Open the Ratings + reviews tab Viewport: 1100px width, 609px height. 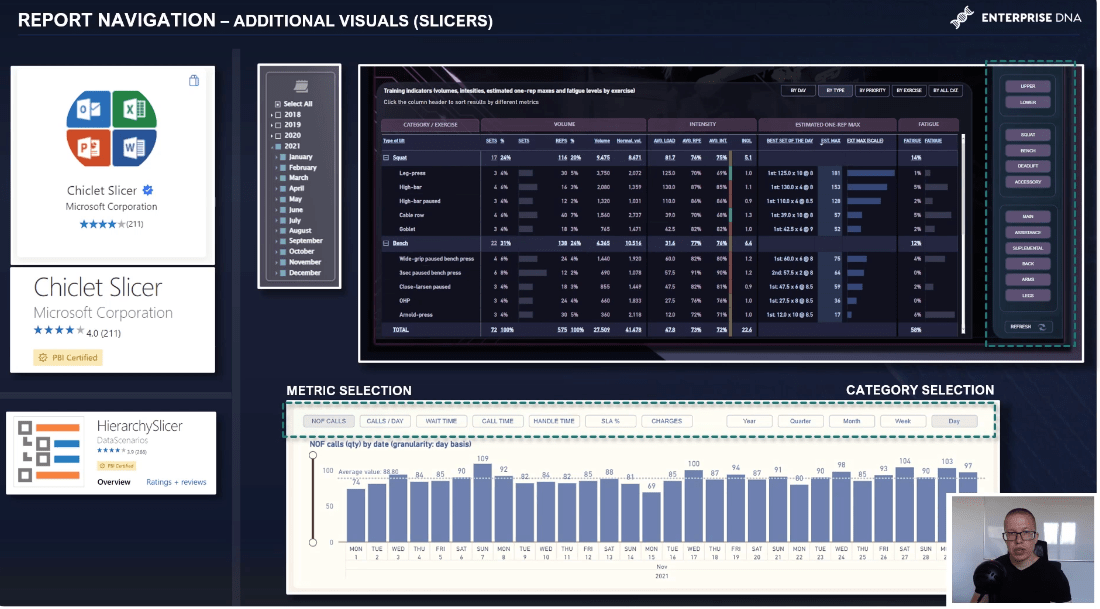[x=176, y=482]
